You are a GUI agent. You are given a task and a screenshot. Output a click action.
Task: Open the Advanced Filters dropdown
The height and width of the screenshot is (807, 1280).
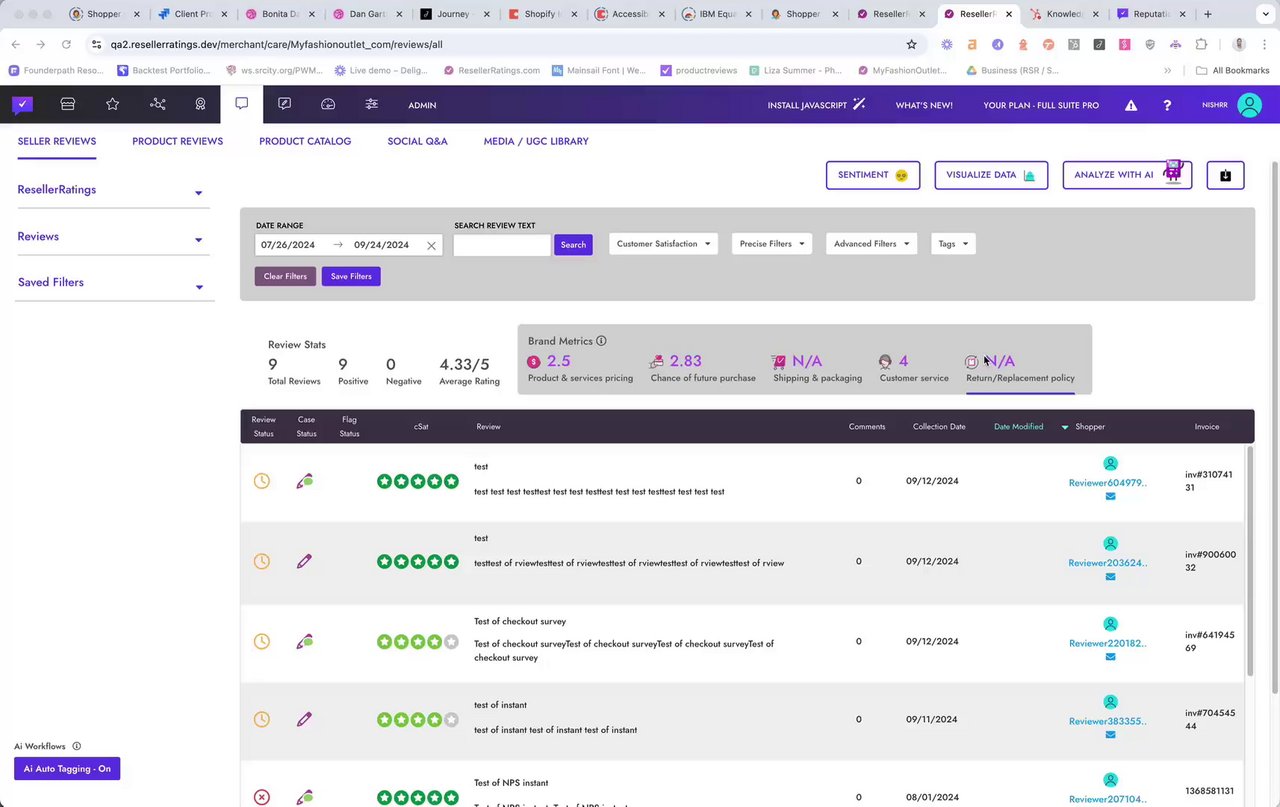pos(872,244)
